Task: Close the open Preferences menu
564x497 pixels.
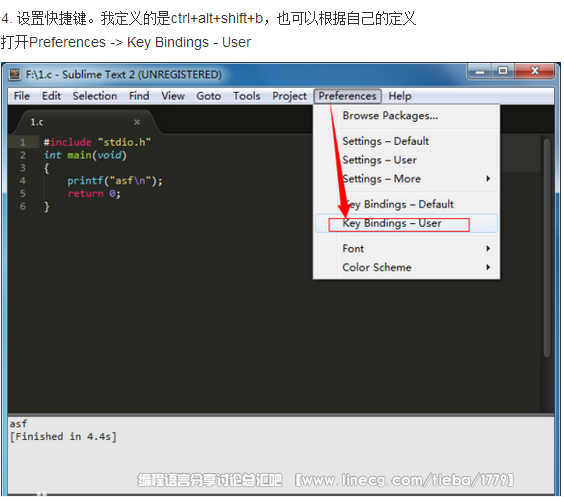Action: (347, 96)
